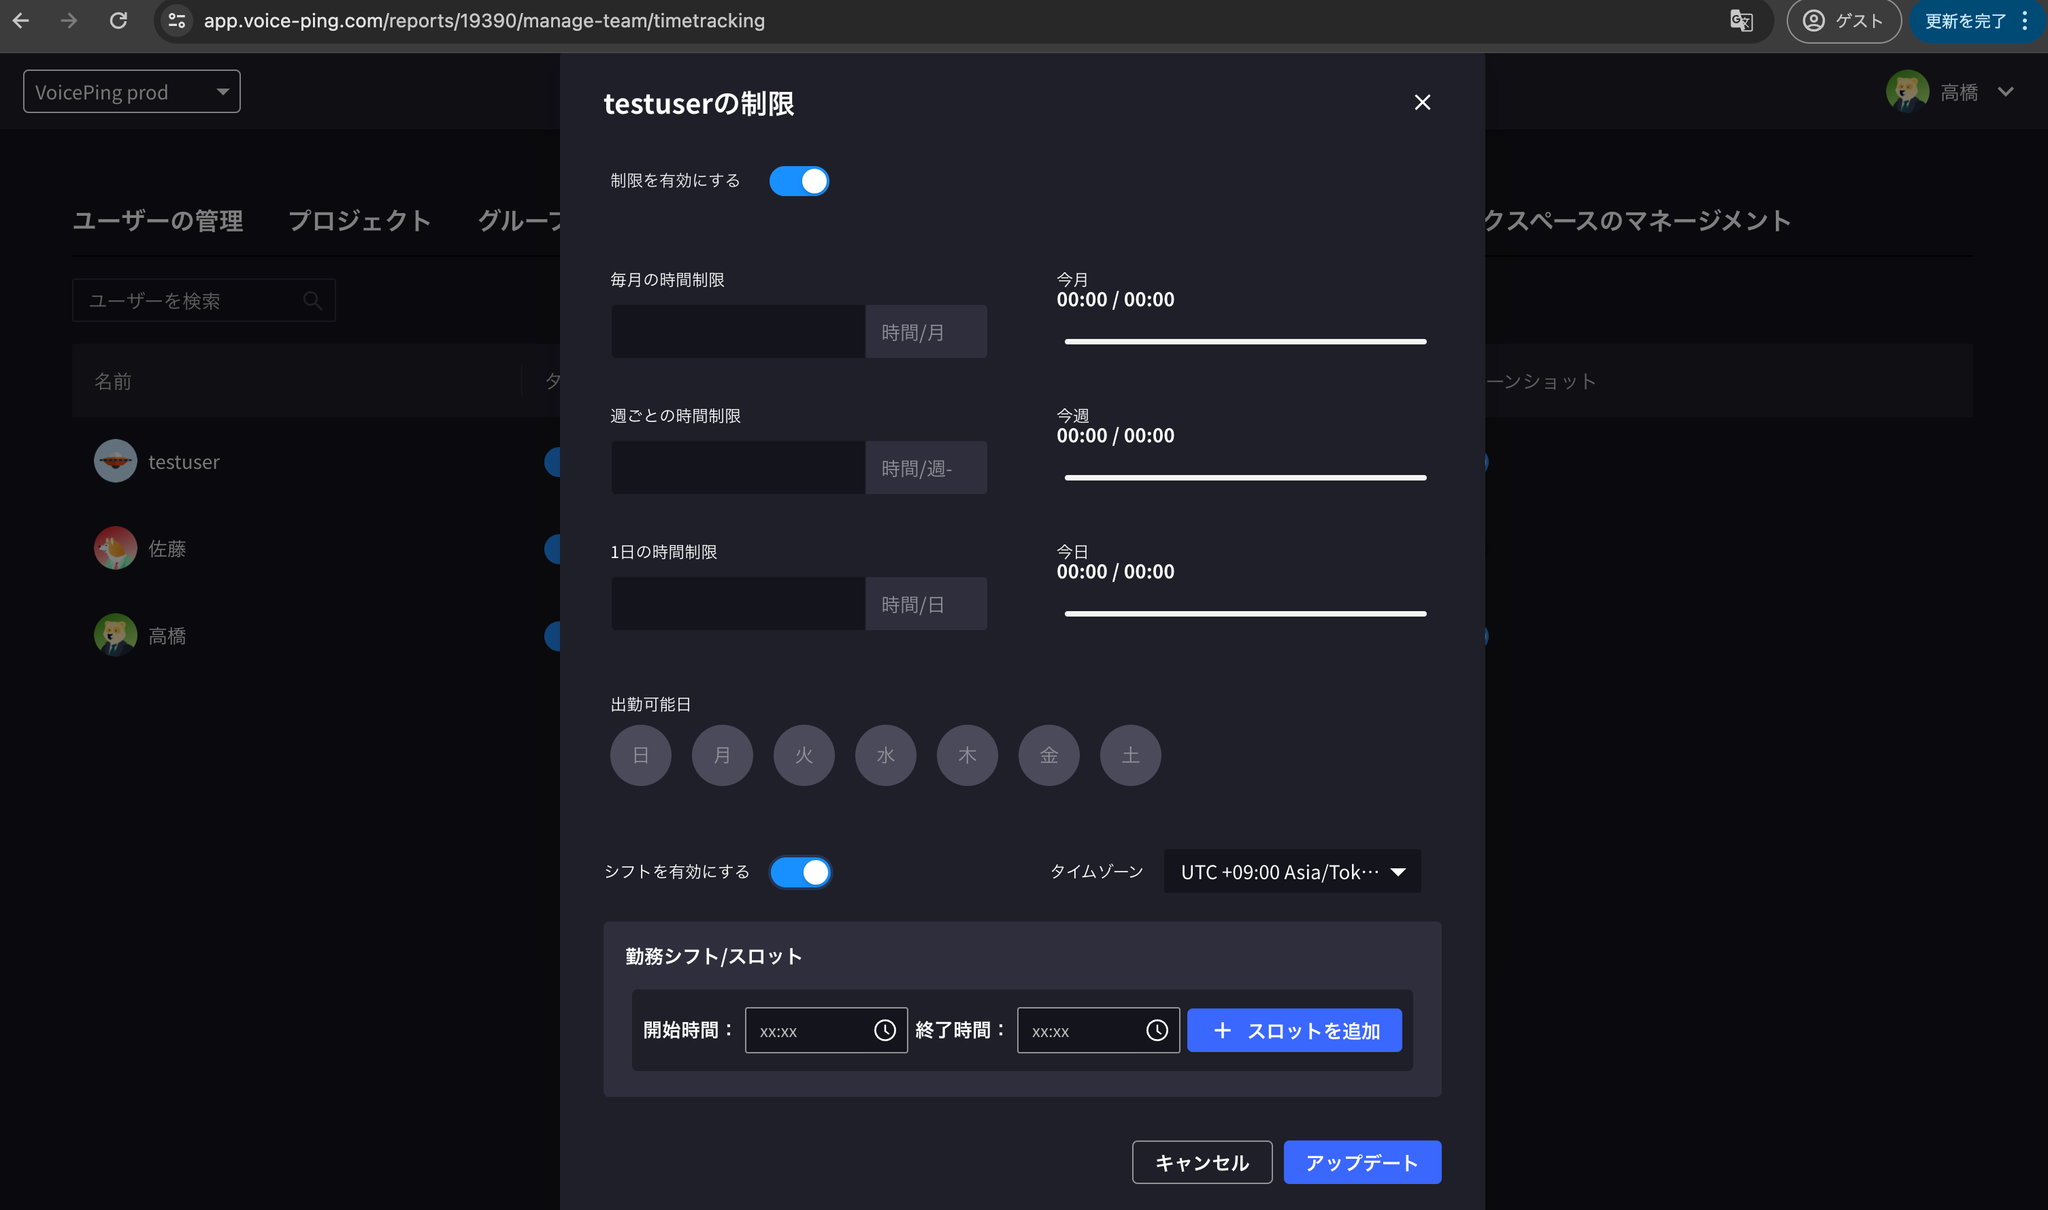
Task: Select 月 as an available workday
Action: [x=722, y=755]
